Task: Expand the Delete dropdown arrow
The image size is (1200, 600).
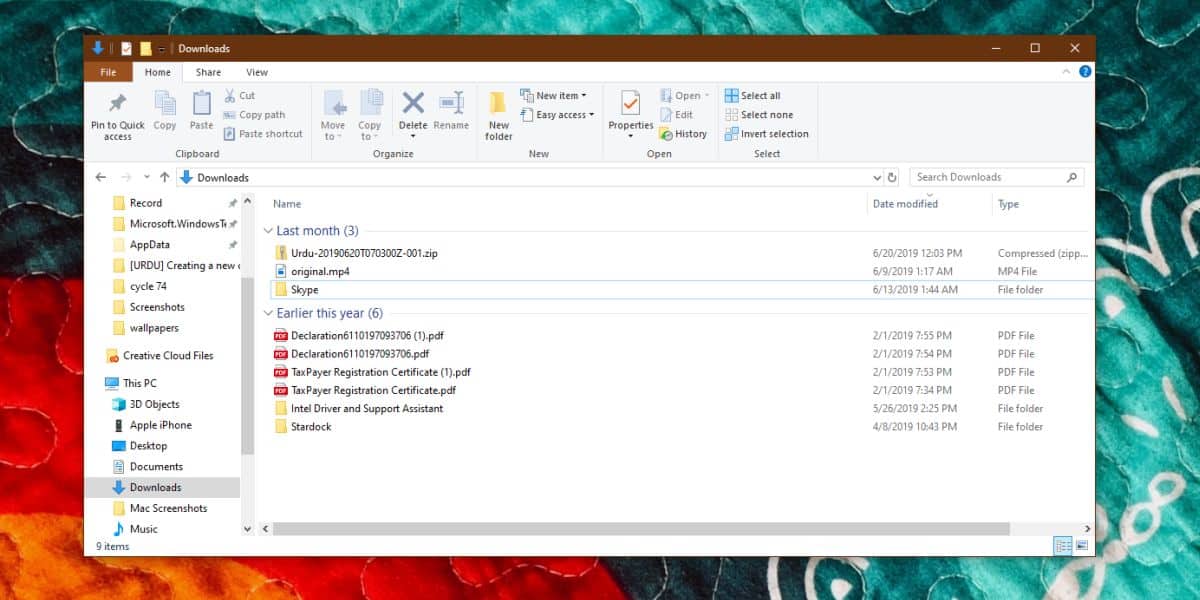Action: point(413,137)
